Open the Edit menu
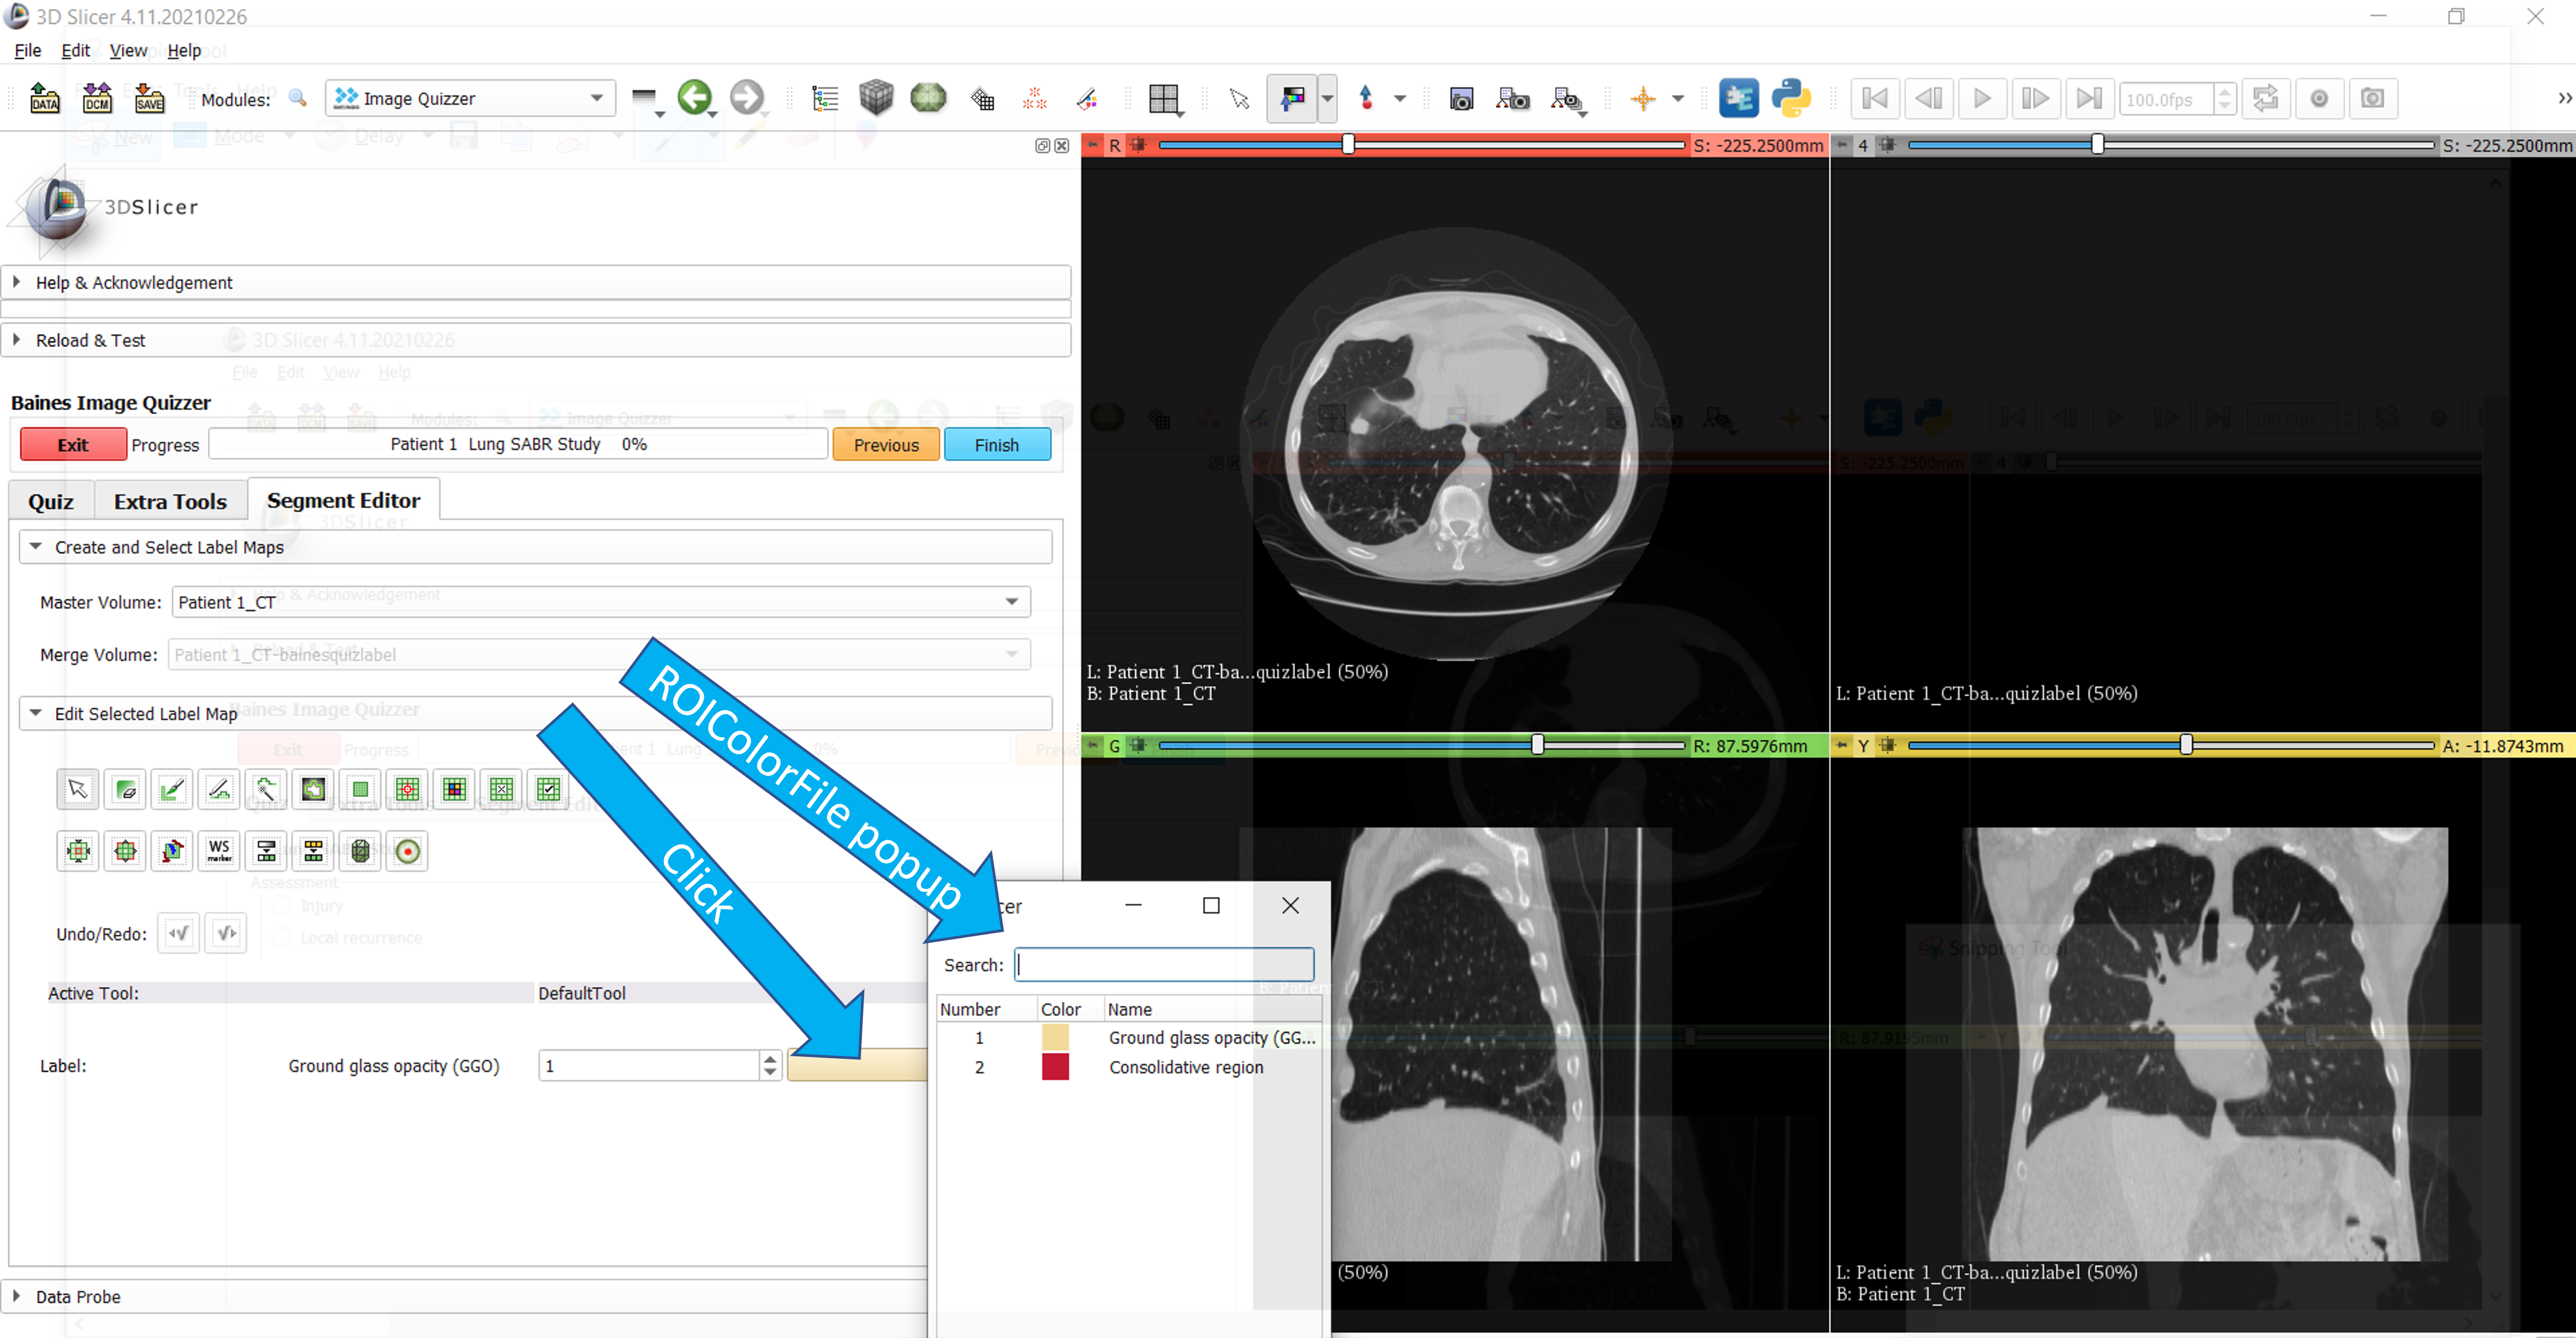Screen dimensions: 2576x1338 click(75, 50)
